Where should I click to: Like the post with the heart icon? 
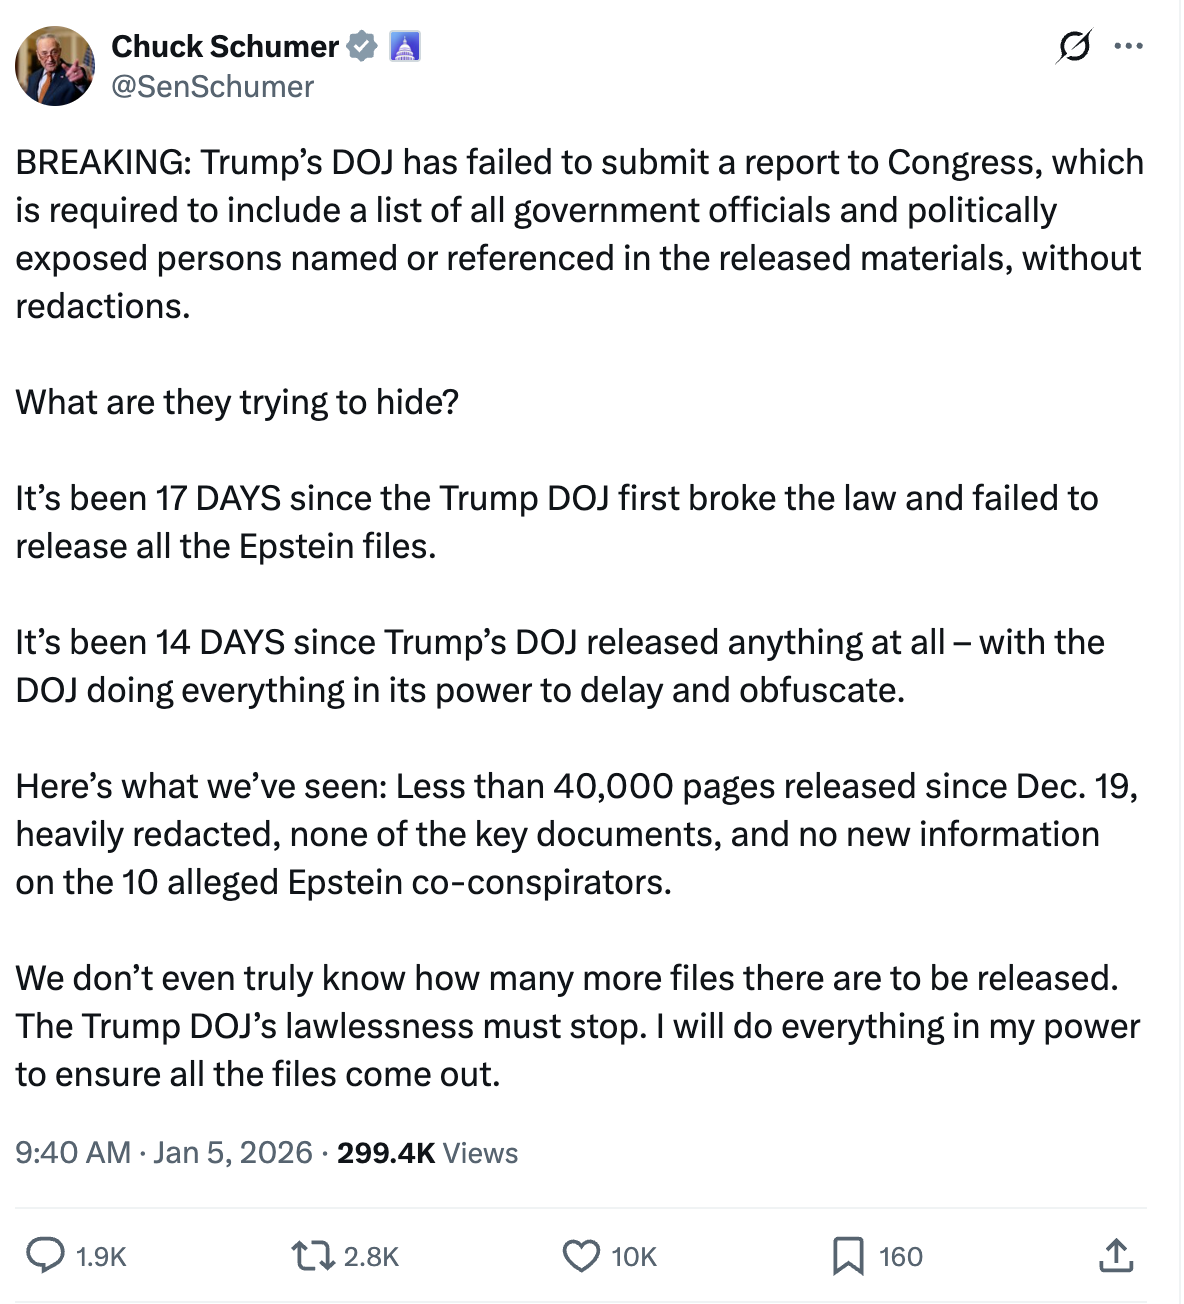(x=581, y=1255)
